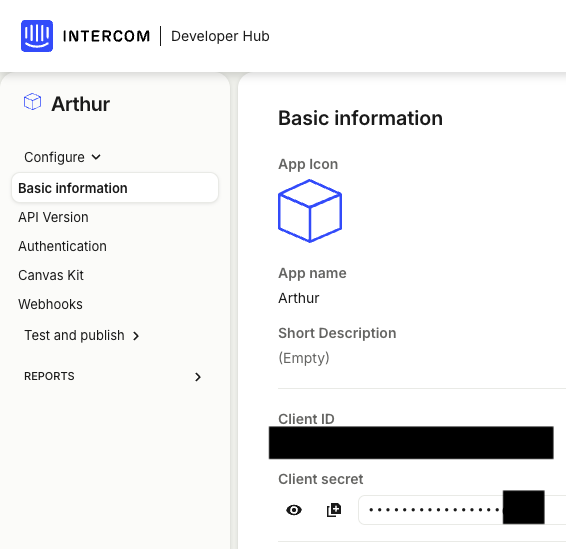Click the (Empty) short description value
The height and width of the screenshot is (549, 566).
pos(304,358)
